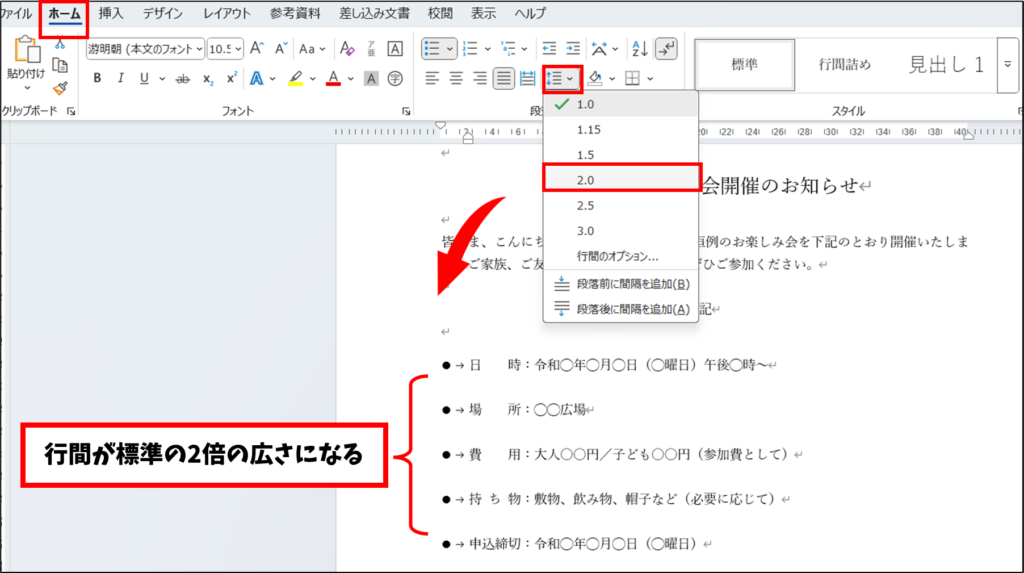Center align the paragraph text
Image resolution: width=1024 pixels, height=573 pixels.
click(456, 78)
